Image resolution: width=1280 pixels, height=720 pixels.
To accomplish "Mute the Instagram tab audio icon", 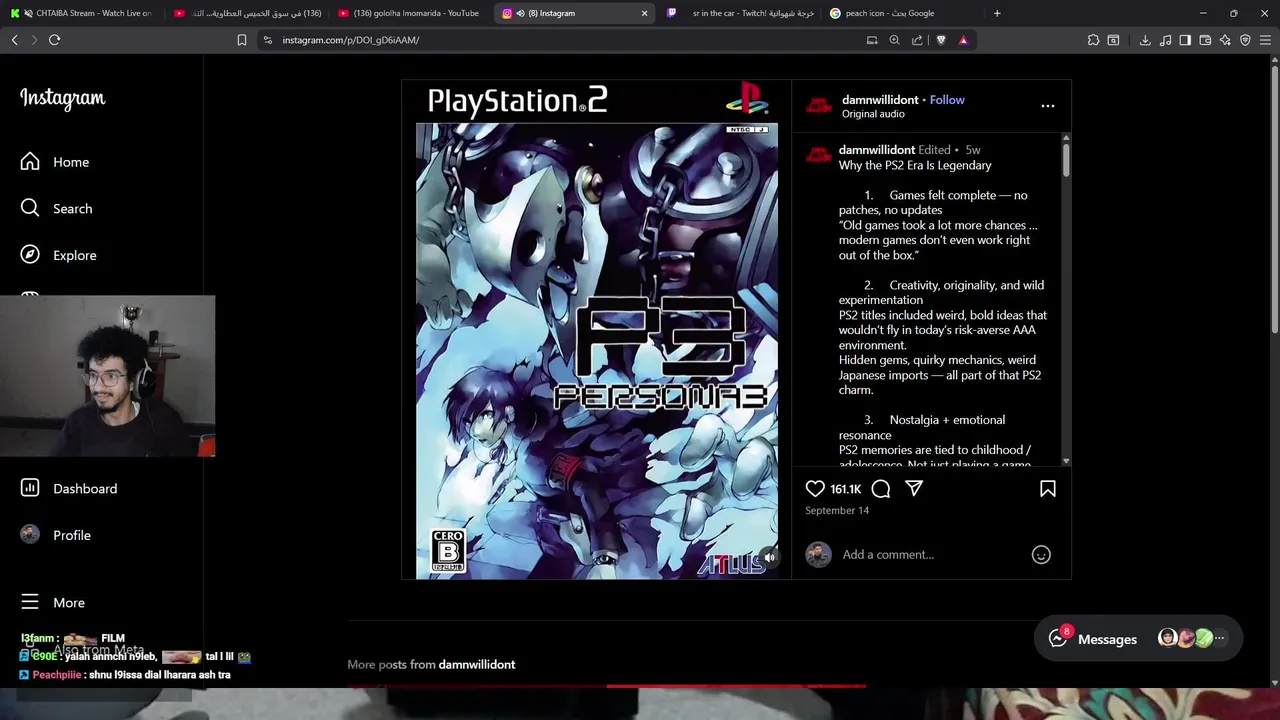I will (x=520, y=13).
